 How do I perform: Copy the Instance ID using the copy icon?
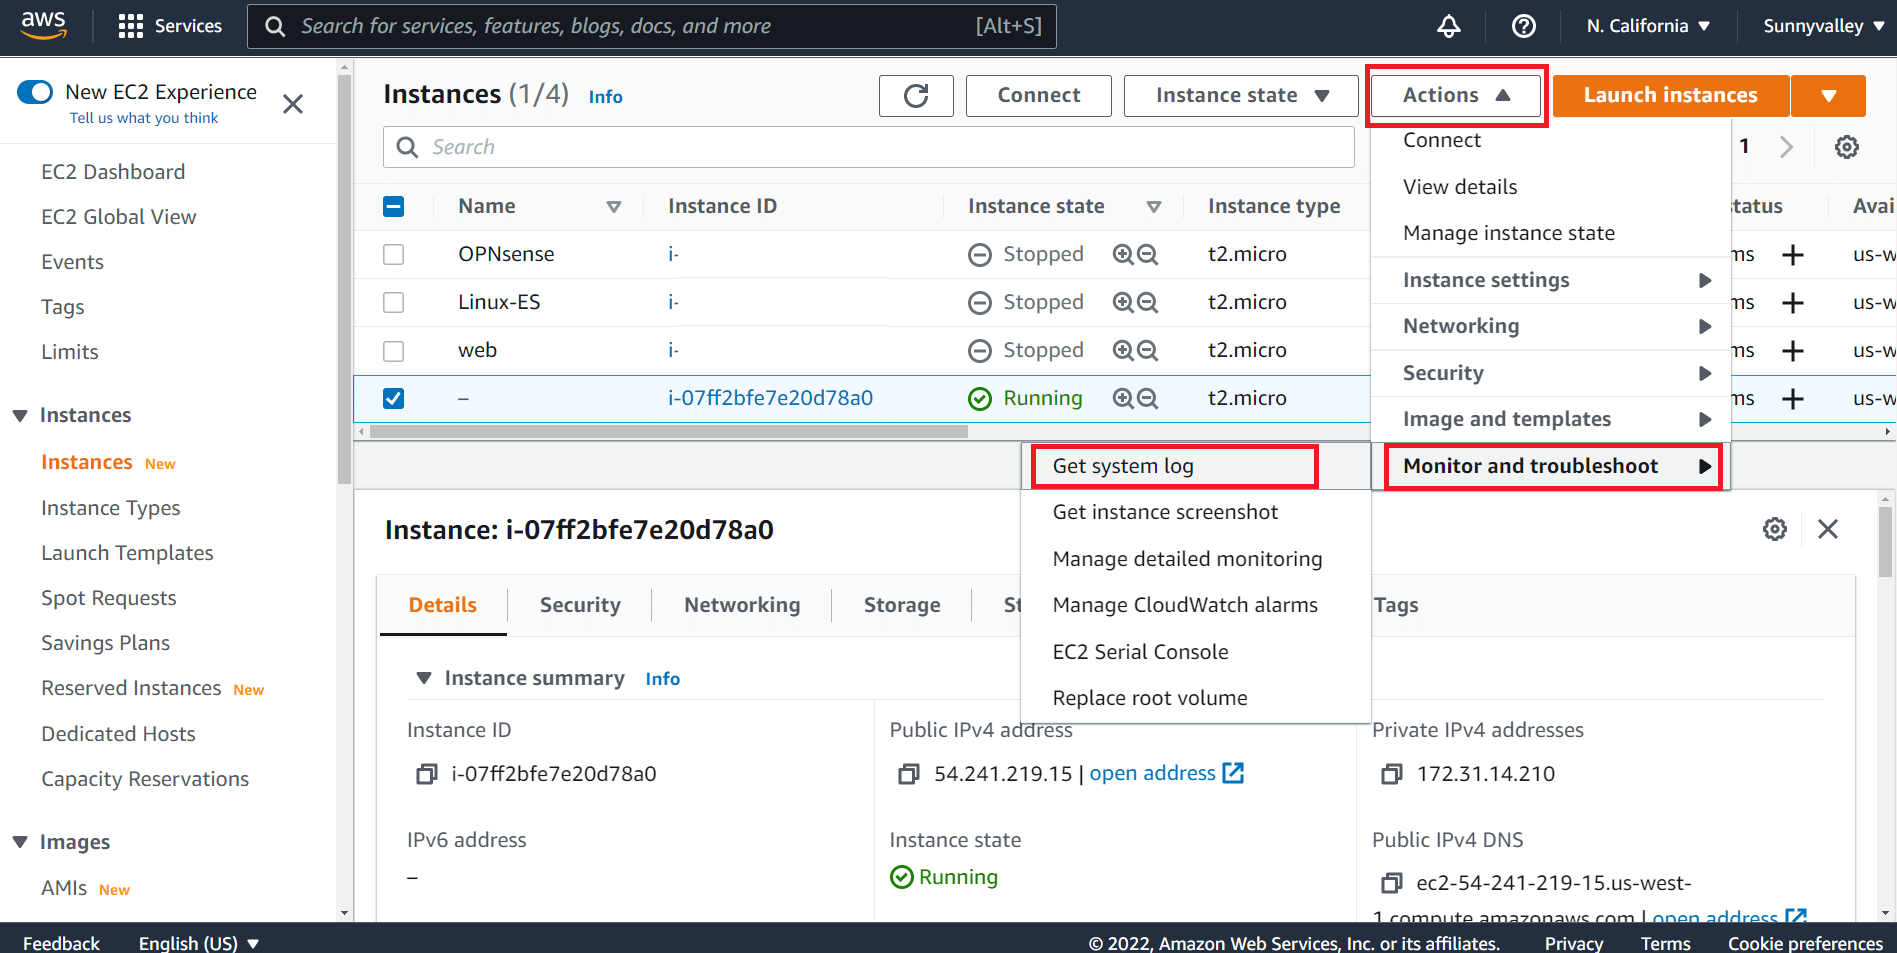(x=425, y=773)
